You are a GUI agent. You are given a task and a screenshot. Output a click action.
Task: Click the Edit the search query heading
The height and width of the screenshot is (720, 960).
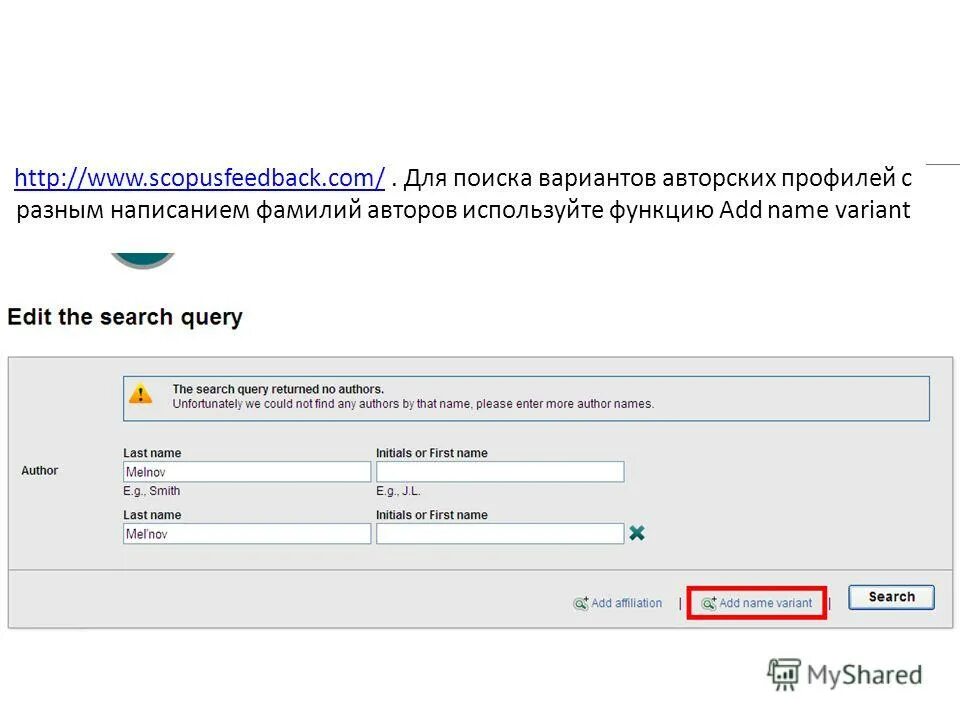(125, 317)
